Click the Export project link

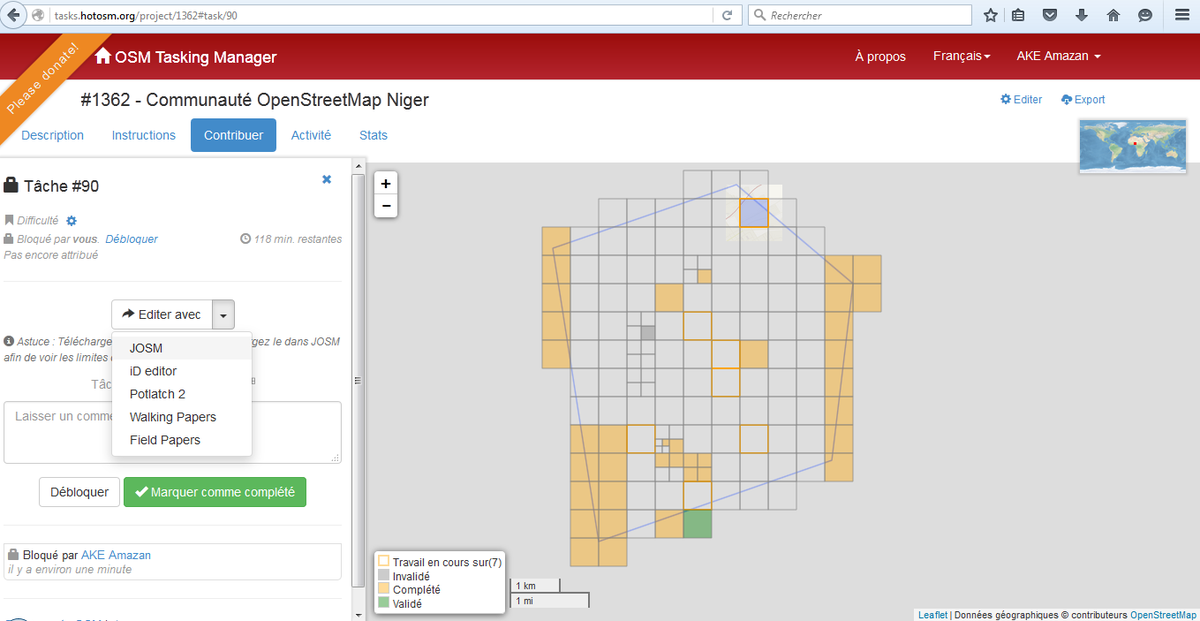(1083, 99)
